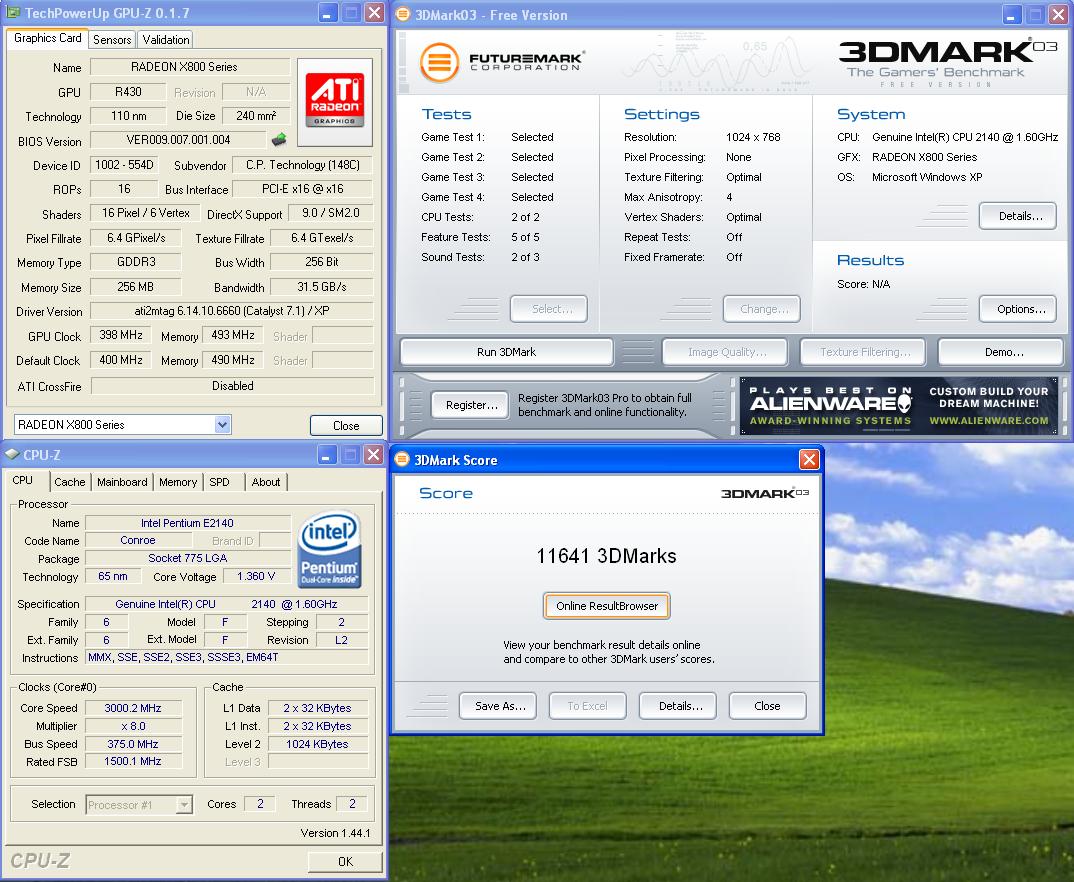Click the Multiplier x 8.0 value
This screenshot has height=882, width=1074.
click(x=133, y=726)
